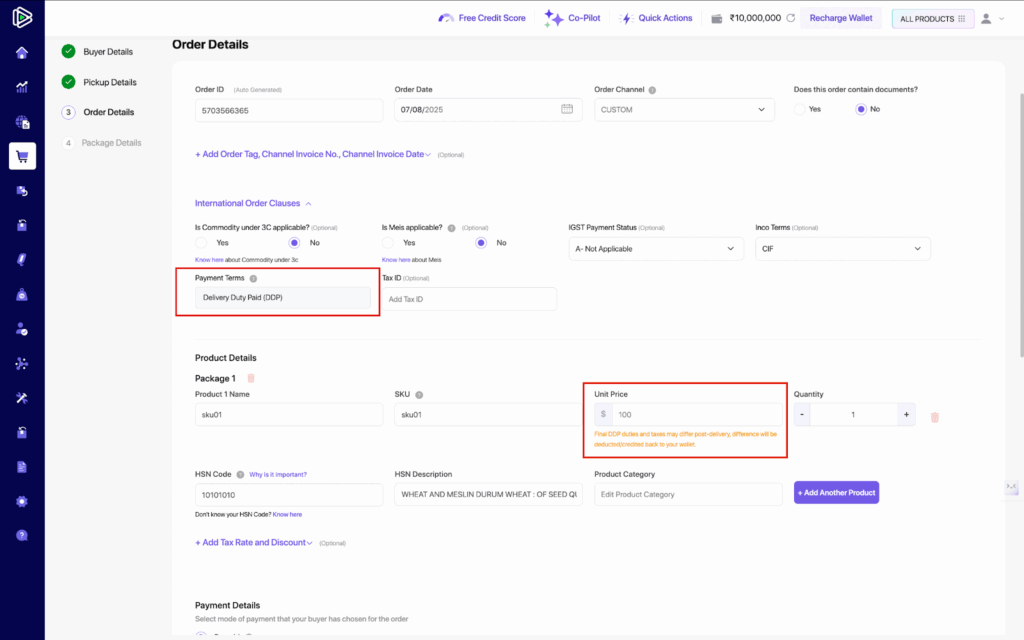
Task: Delete Package 1 using trash icon
Action: pos(251,378)
